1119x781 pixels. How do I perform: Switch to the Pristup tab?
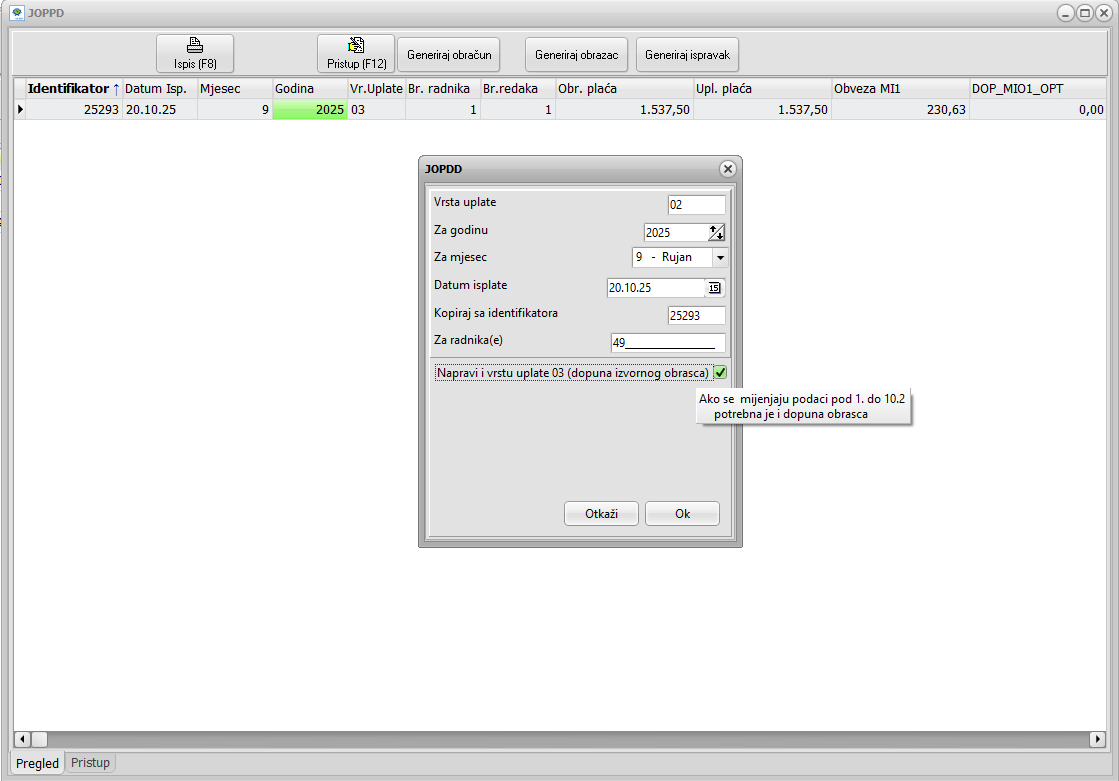point(90,763)
